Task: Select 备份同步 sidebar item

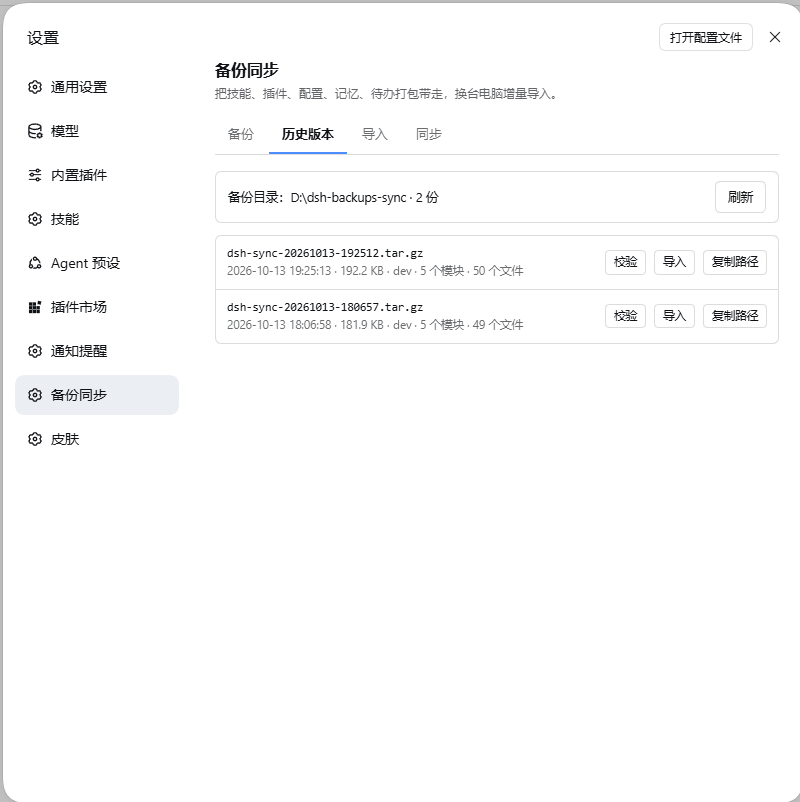Action: tap(97, 395)
